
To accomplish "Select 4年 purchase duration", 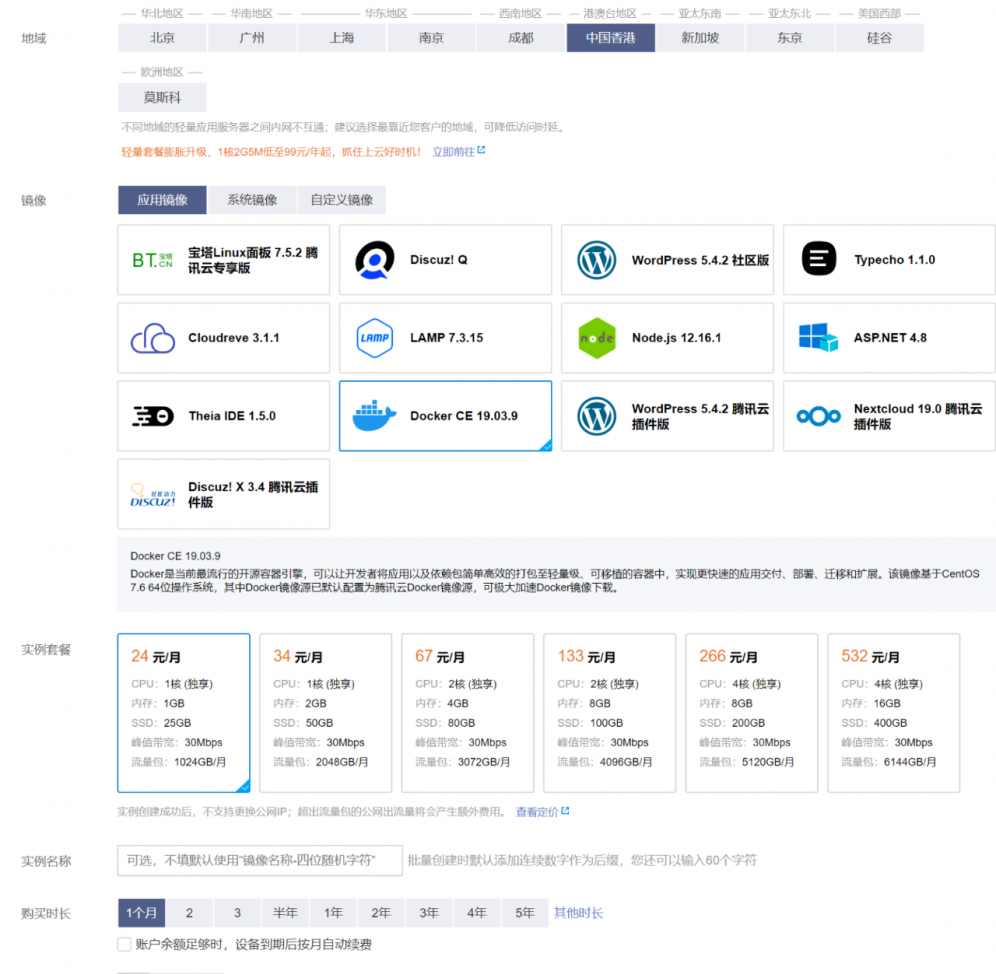I will (476, 913).
